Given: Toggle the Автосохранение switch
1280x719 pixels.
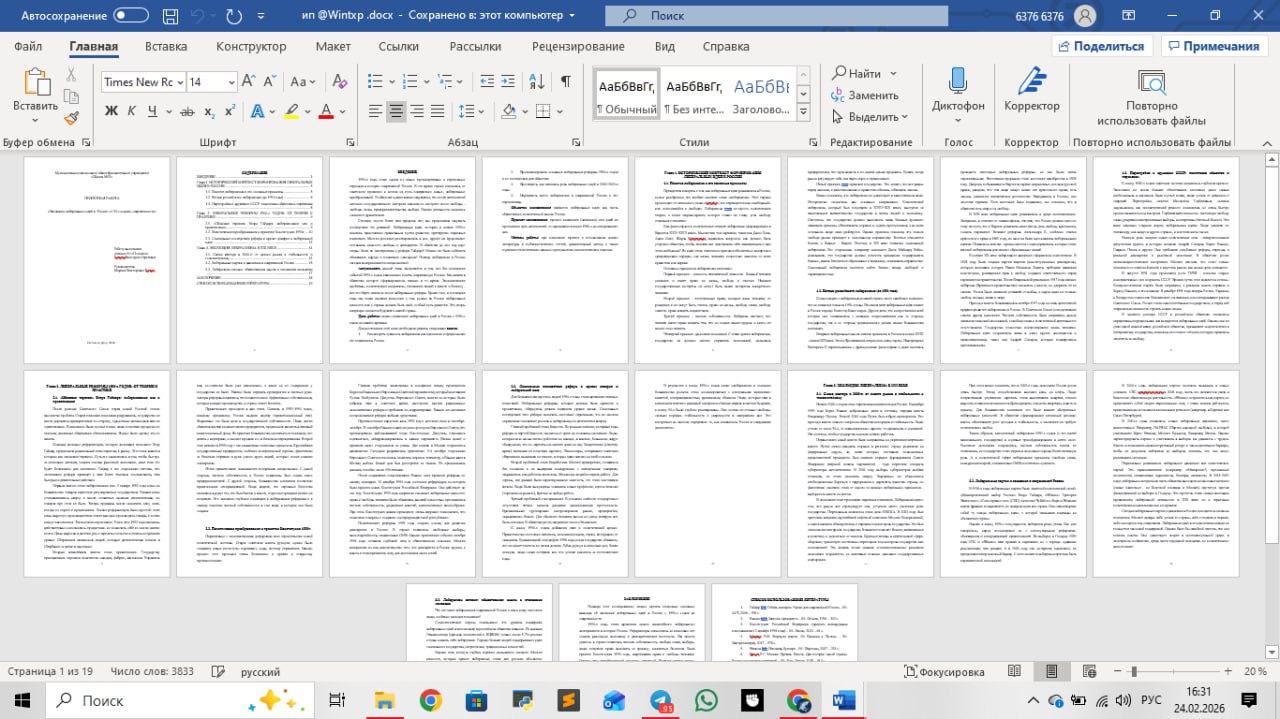Looking at the screenshot, I should pyautogui.click(x=131, y=16).
